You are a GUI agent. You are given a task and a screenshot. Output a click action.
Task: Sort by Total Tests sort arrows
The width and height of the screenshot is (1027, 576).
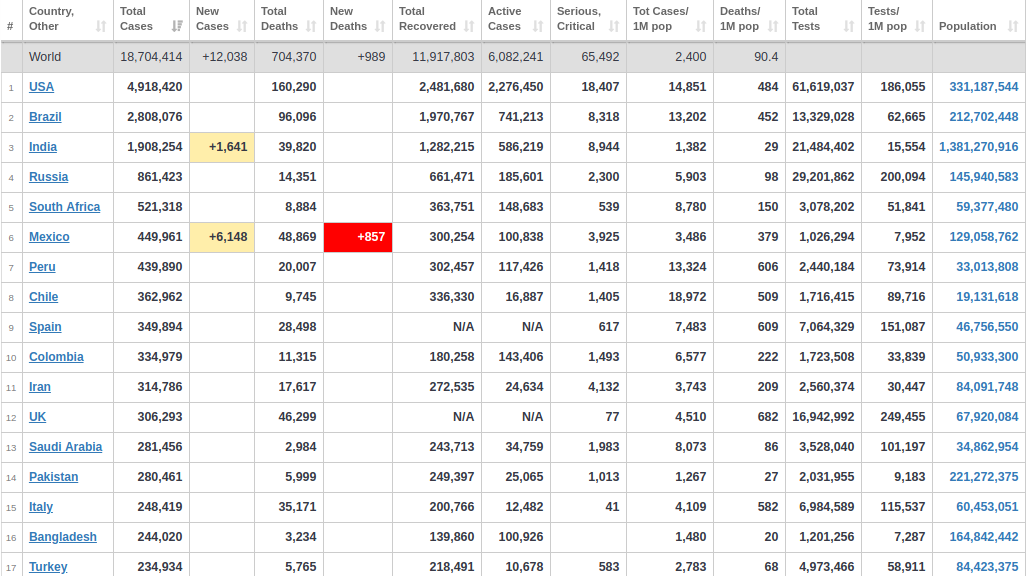[x=849, y=26]
